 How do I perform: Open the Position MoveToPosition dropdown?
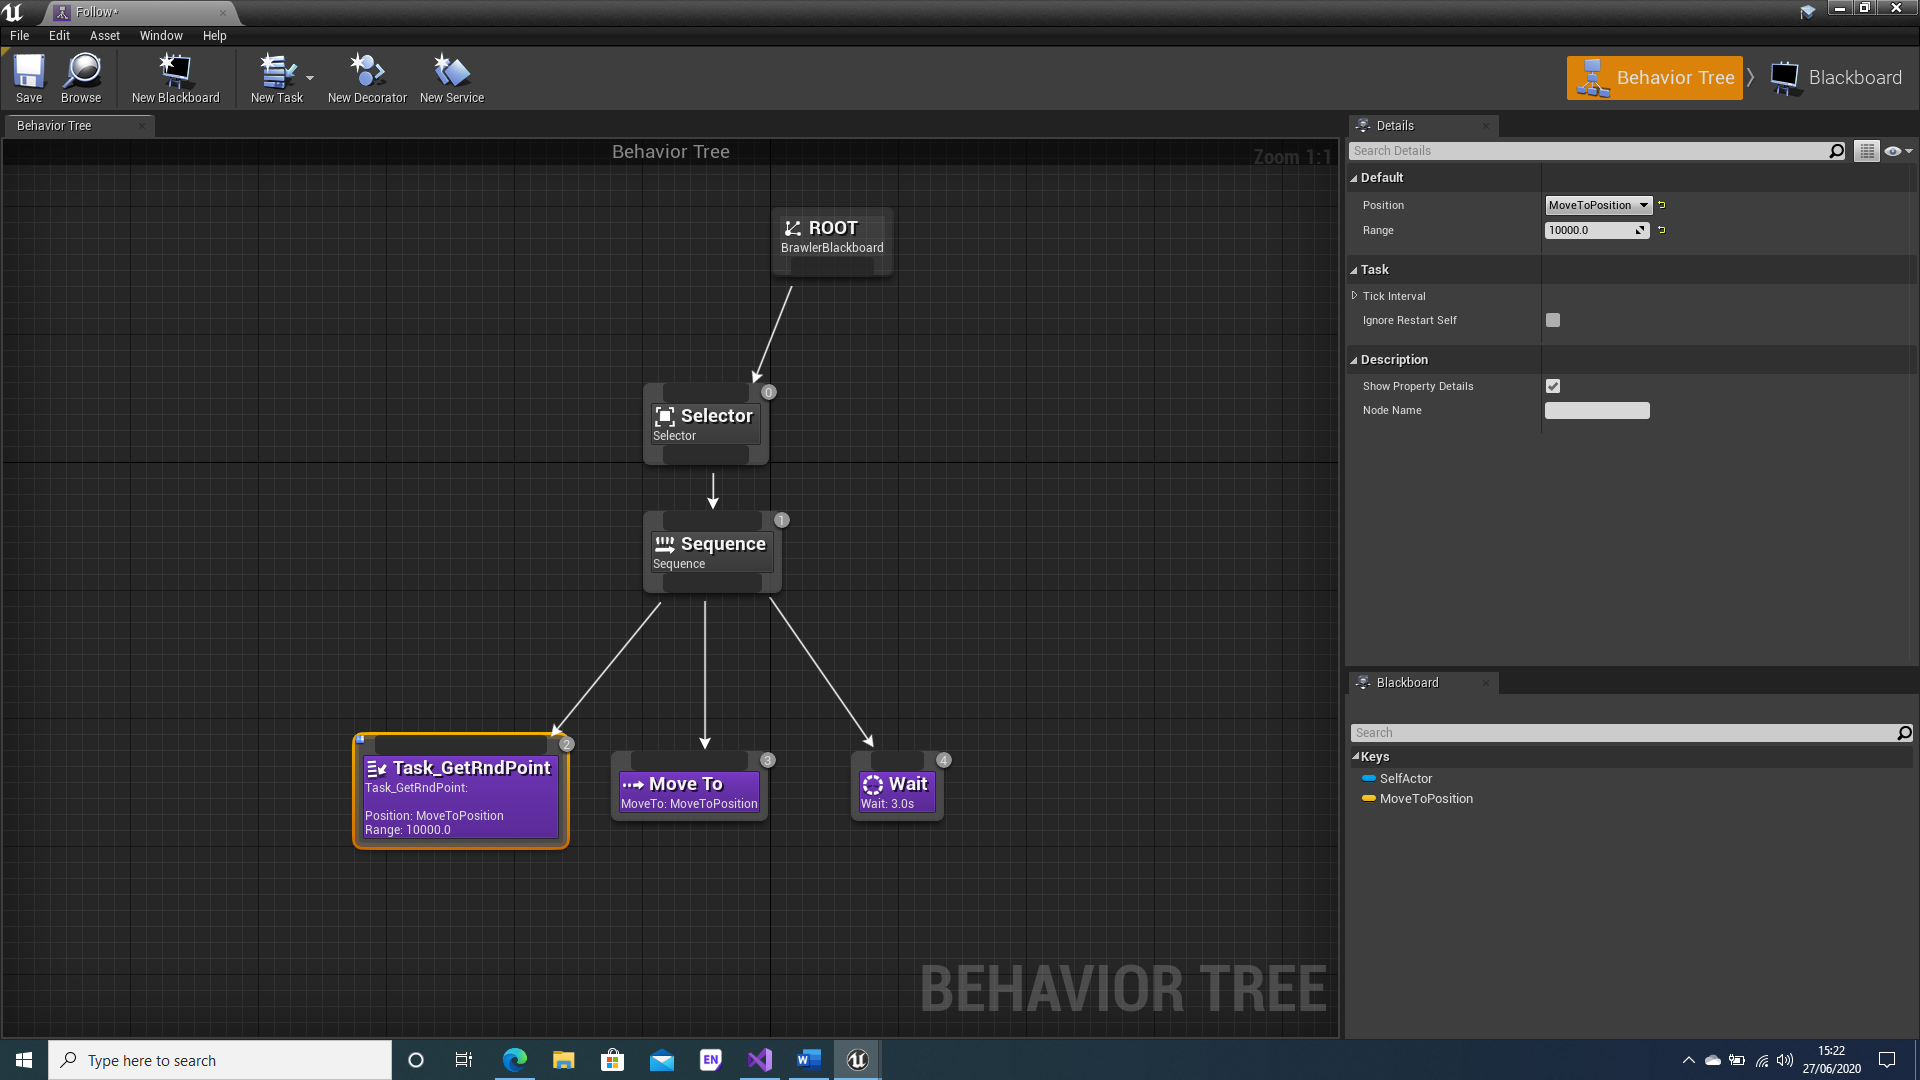[1598, 205]
